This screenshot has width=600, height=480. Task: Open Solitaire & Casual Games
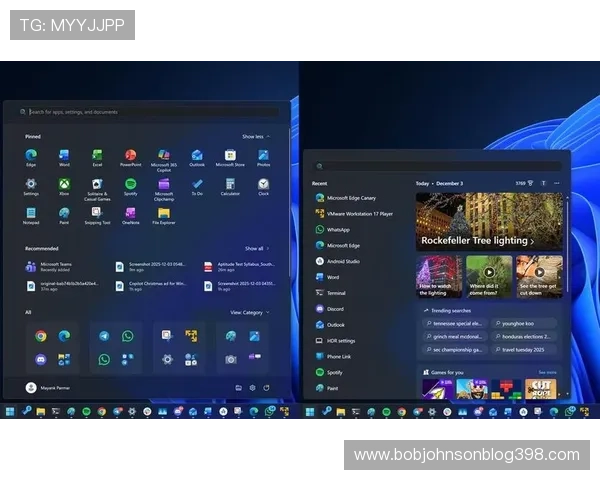(x=97, y=189)
